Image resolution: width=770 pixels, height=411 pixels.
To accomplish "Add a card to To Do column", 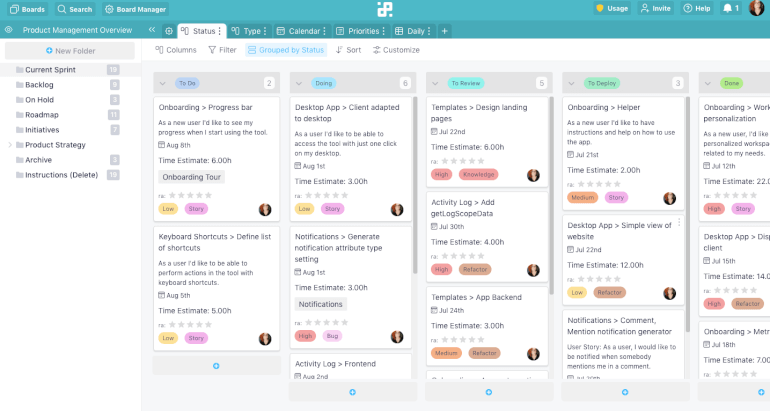I will tap(216, 366).
